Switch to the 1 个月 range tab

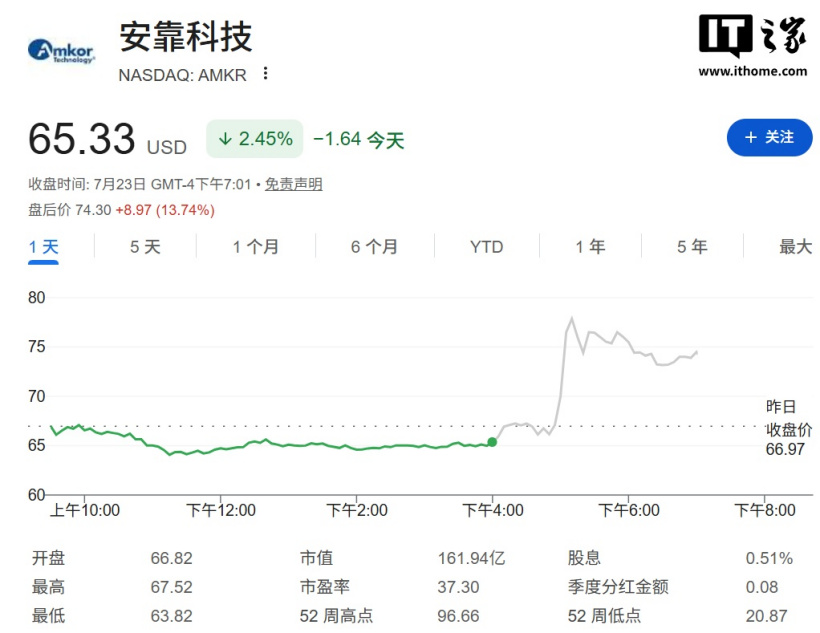256,247
